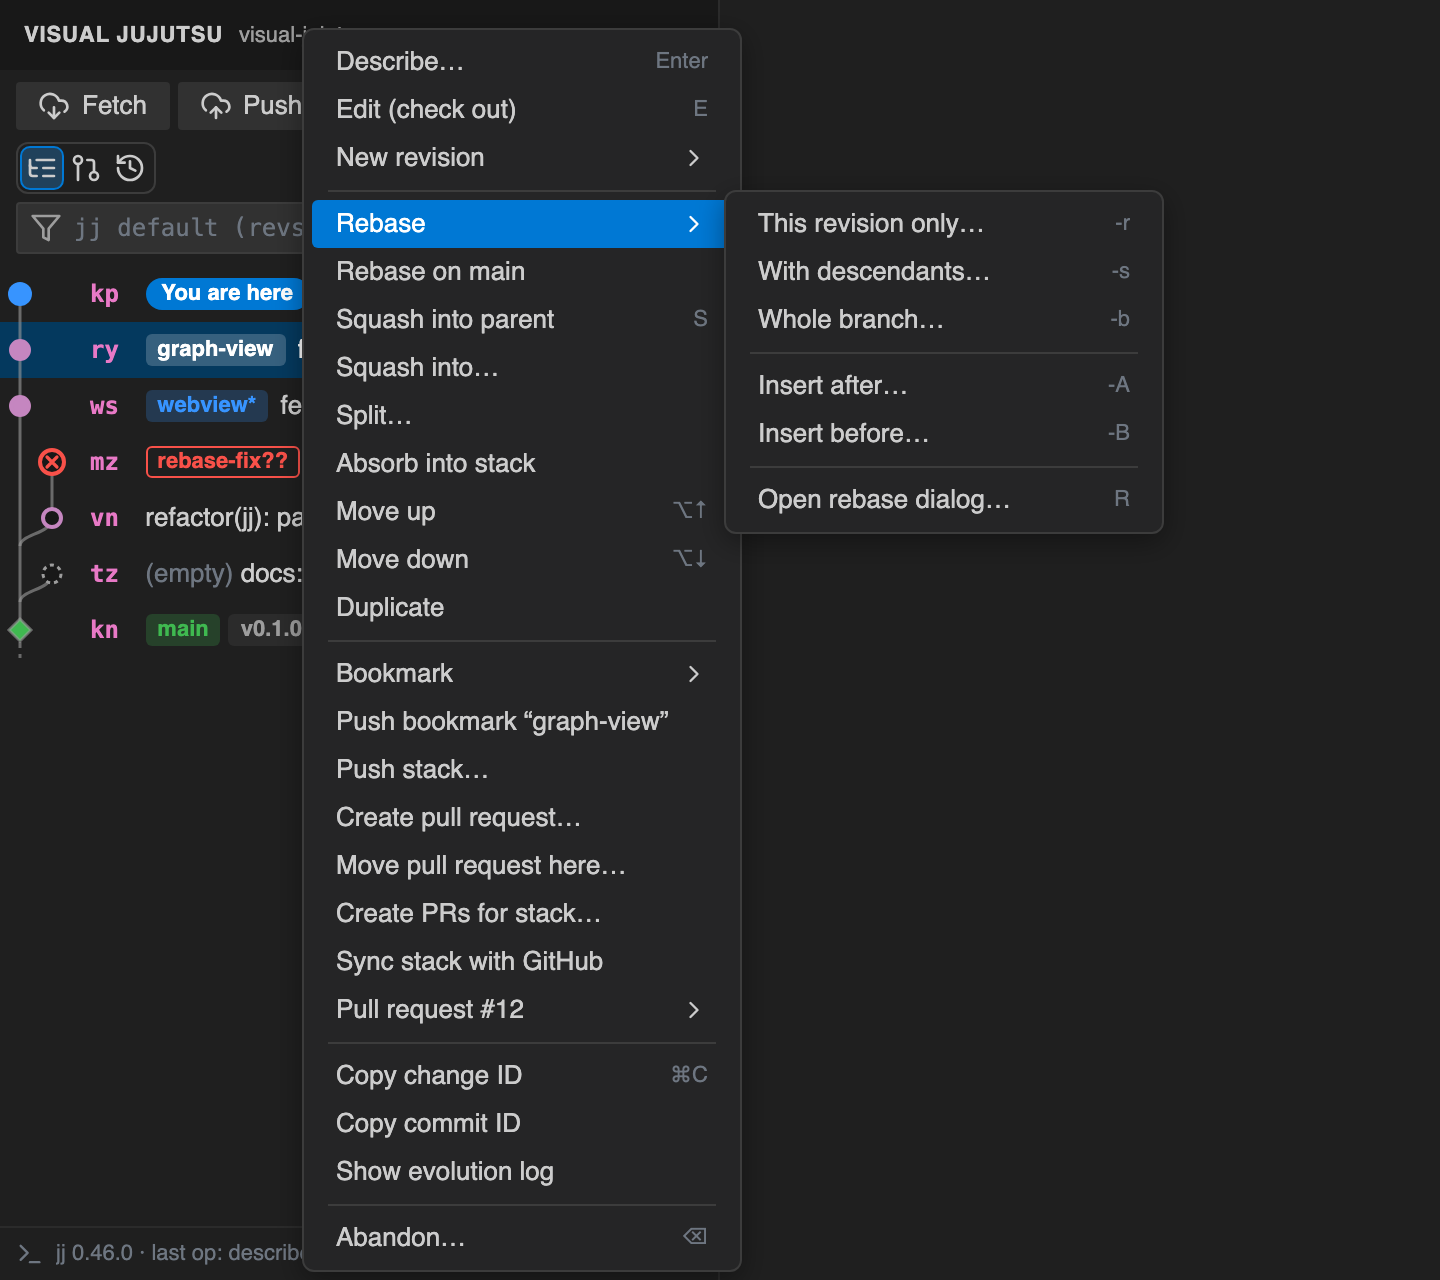Open the operation history clock icon
This screenshot has height=1280, width=1440.
coord(130,168)
